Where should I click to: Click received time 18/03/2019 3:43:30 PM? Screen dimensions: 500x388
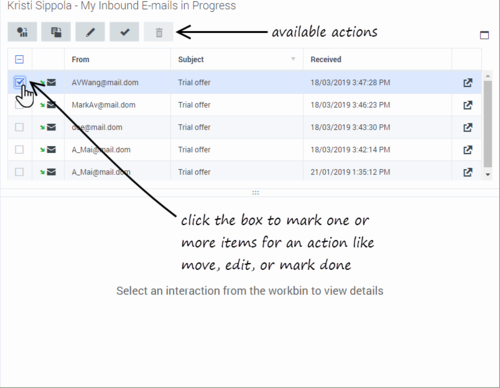(x=350, y=127)
